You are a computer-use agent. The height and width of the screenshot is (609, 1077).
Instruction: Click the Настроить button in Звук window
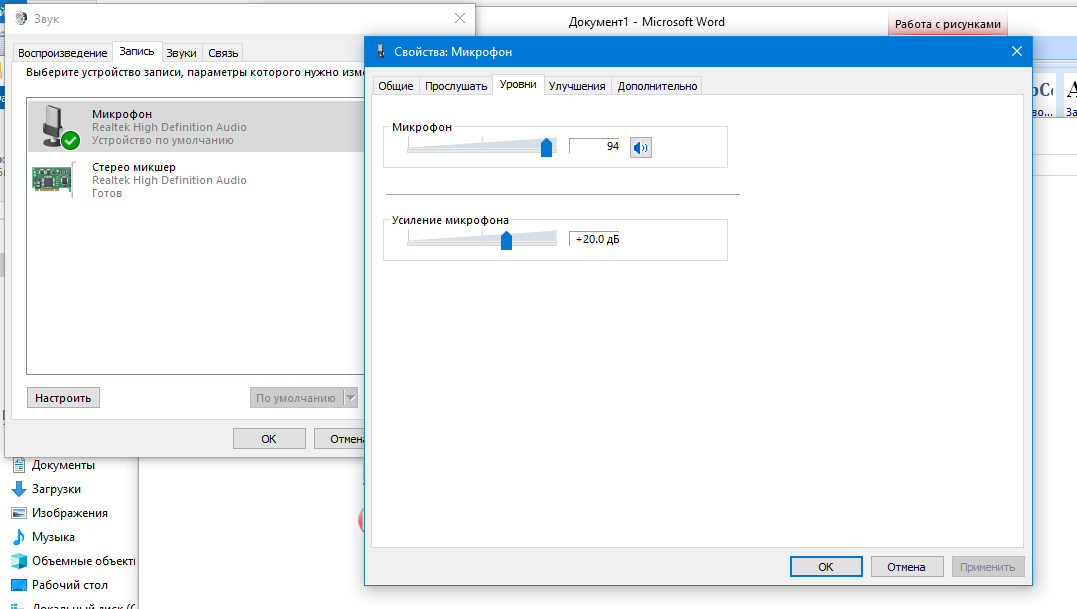tap(63, 398)
